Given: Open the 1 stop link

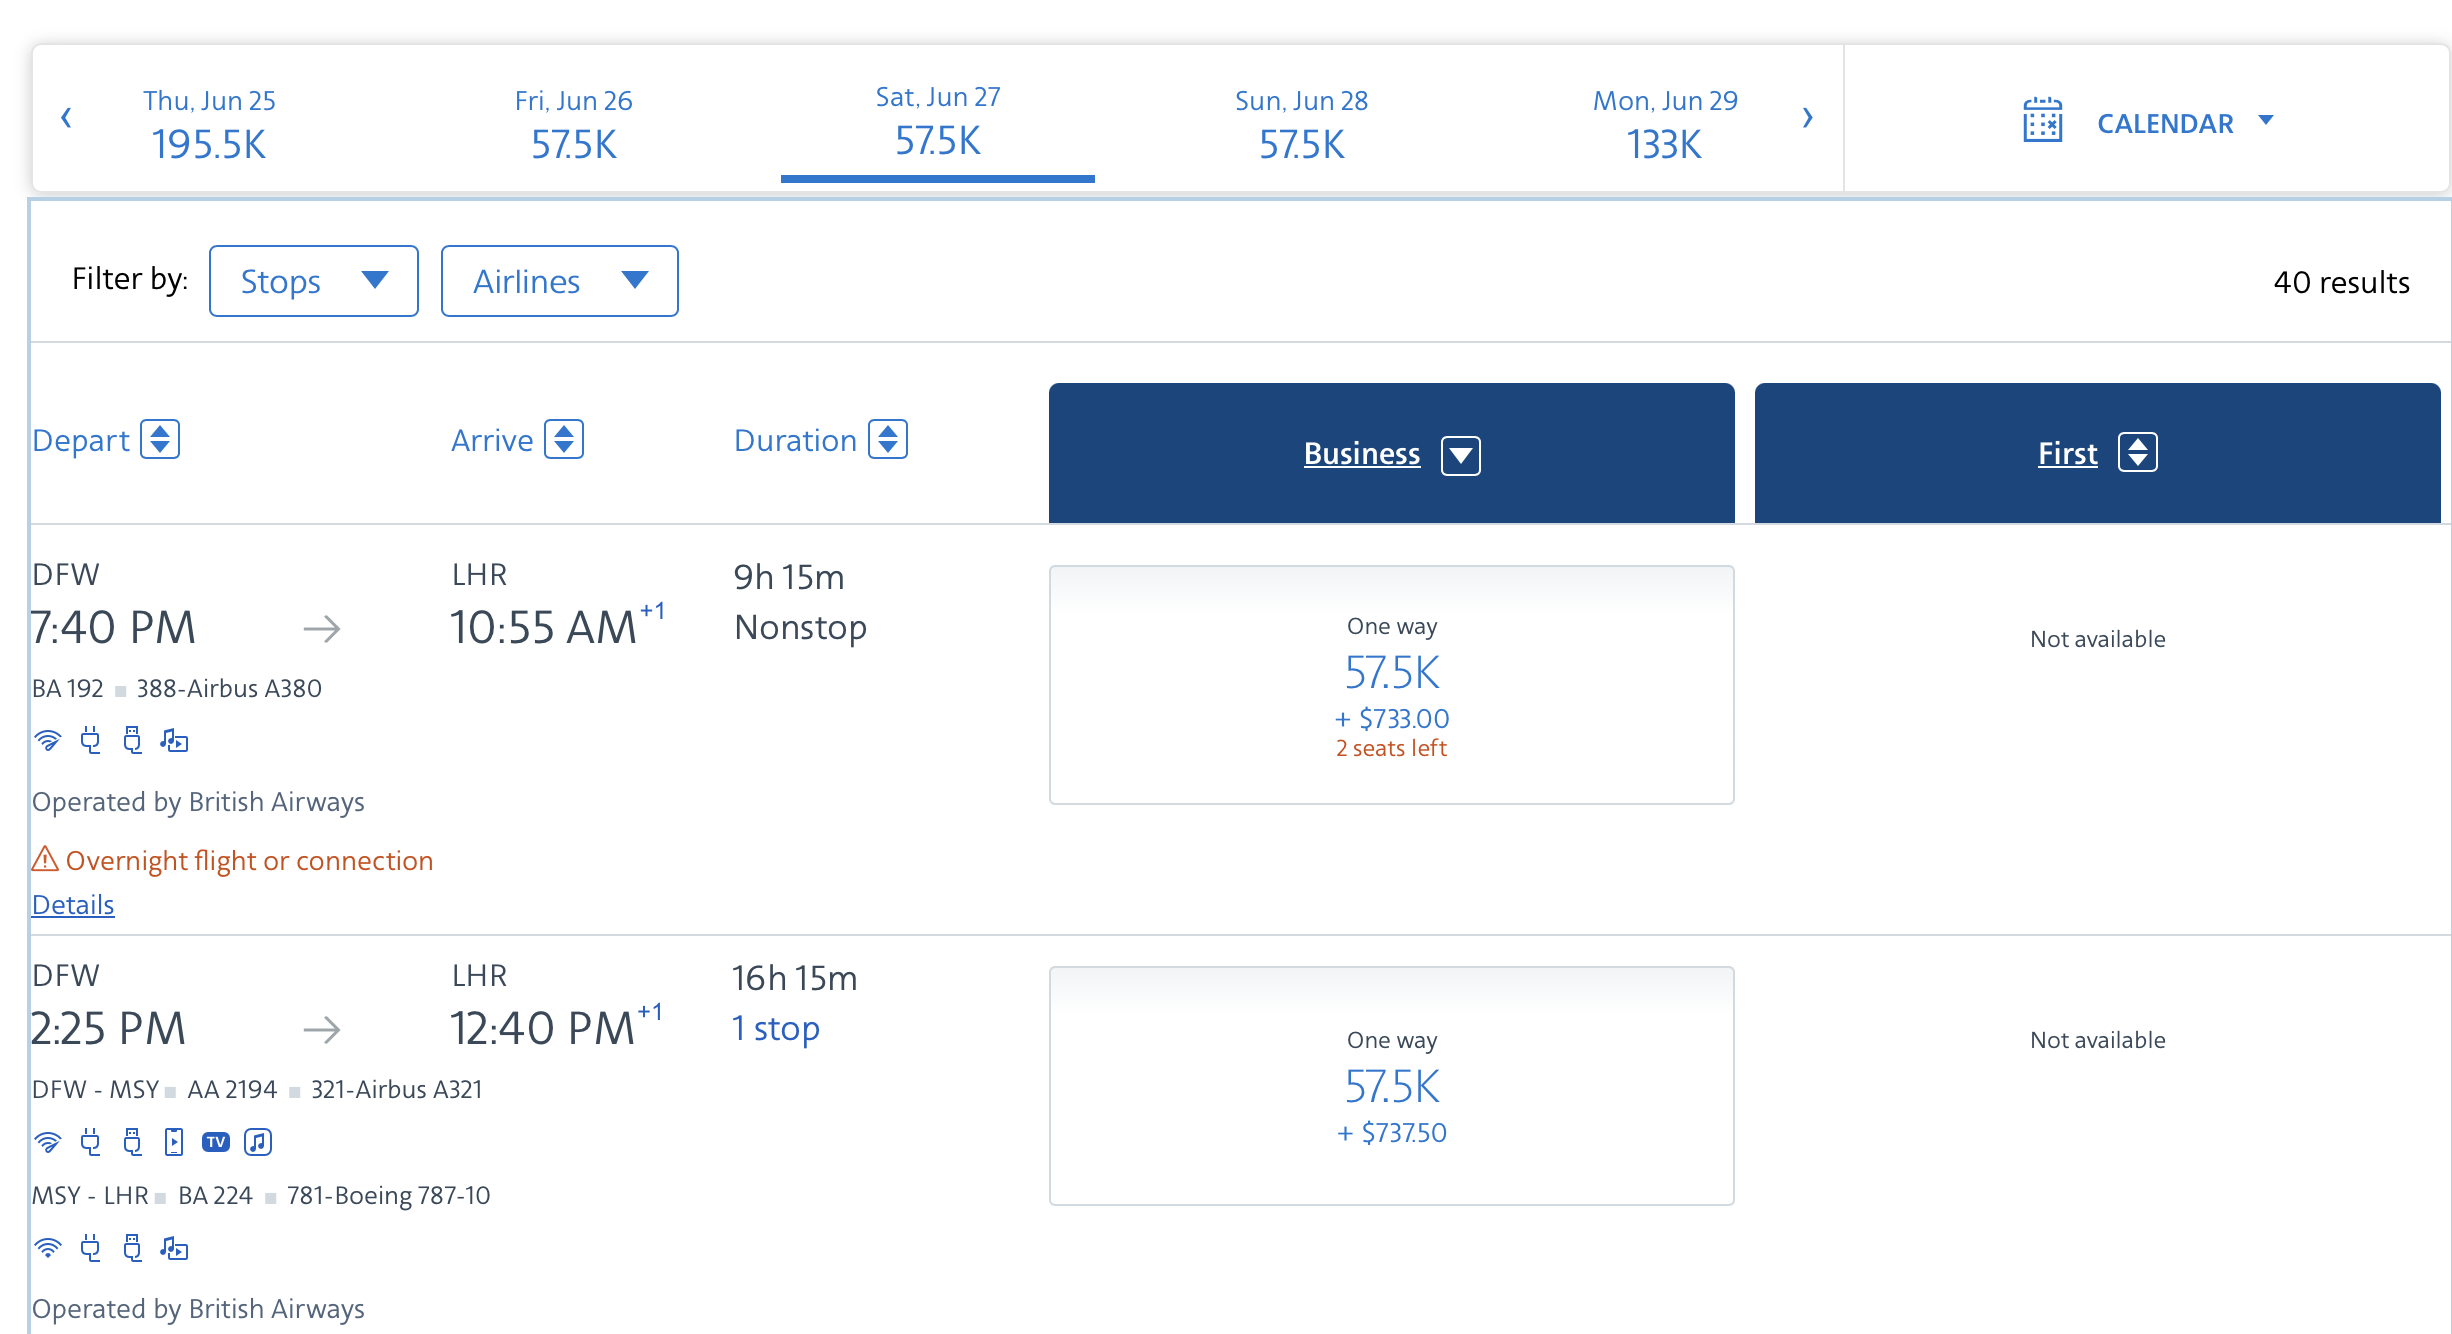Looking at the screenshot, I should click(x=775, y=1029).
